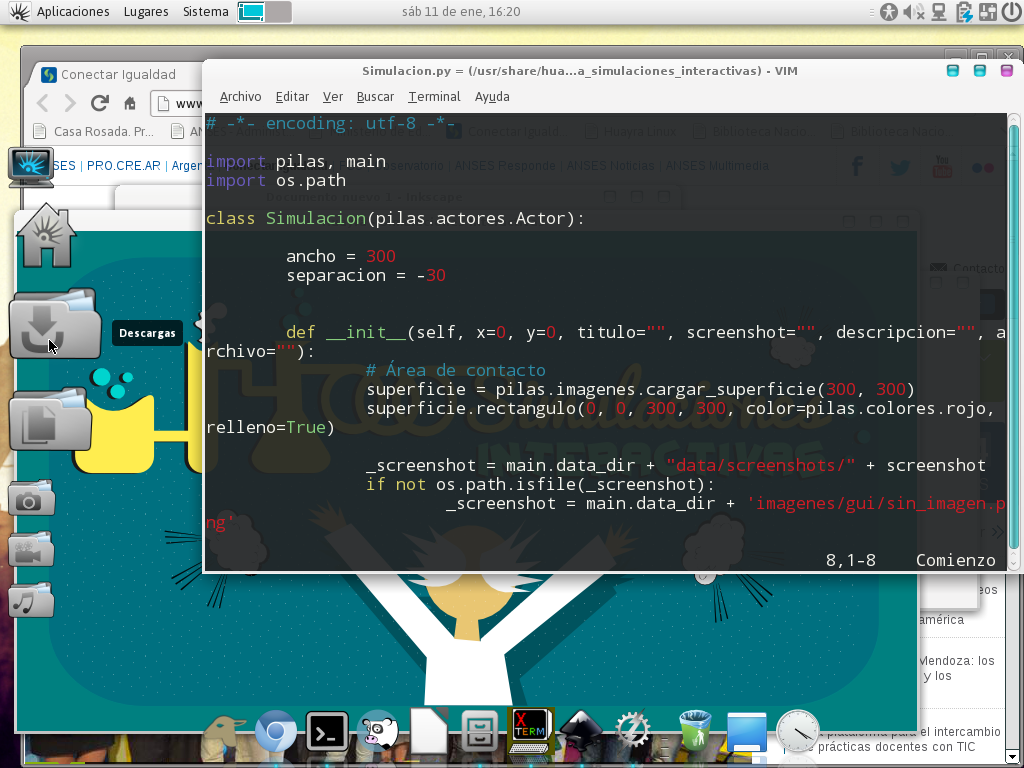Click the muted volume icon

click(x=913, y=12)
